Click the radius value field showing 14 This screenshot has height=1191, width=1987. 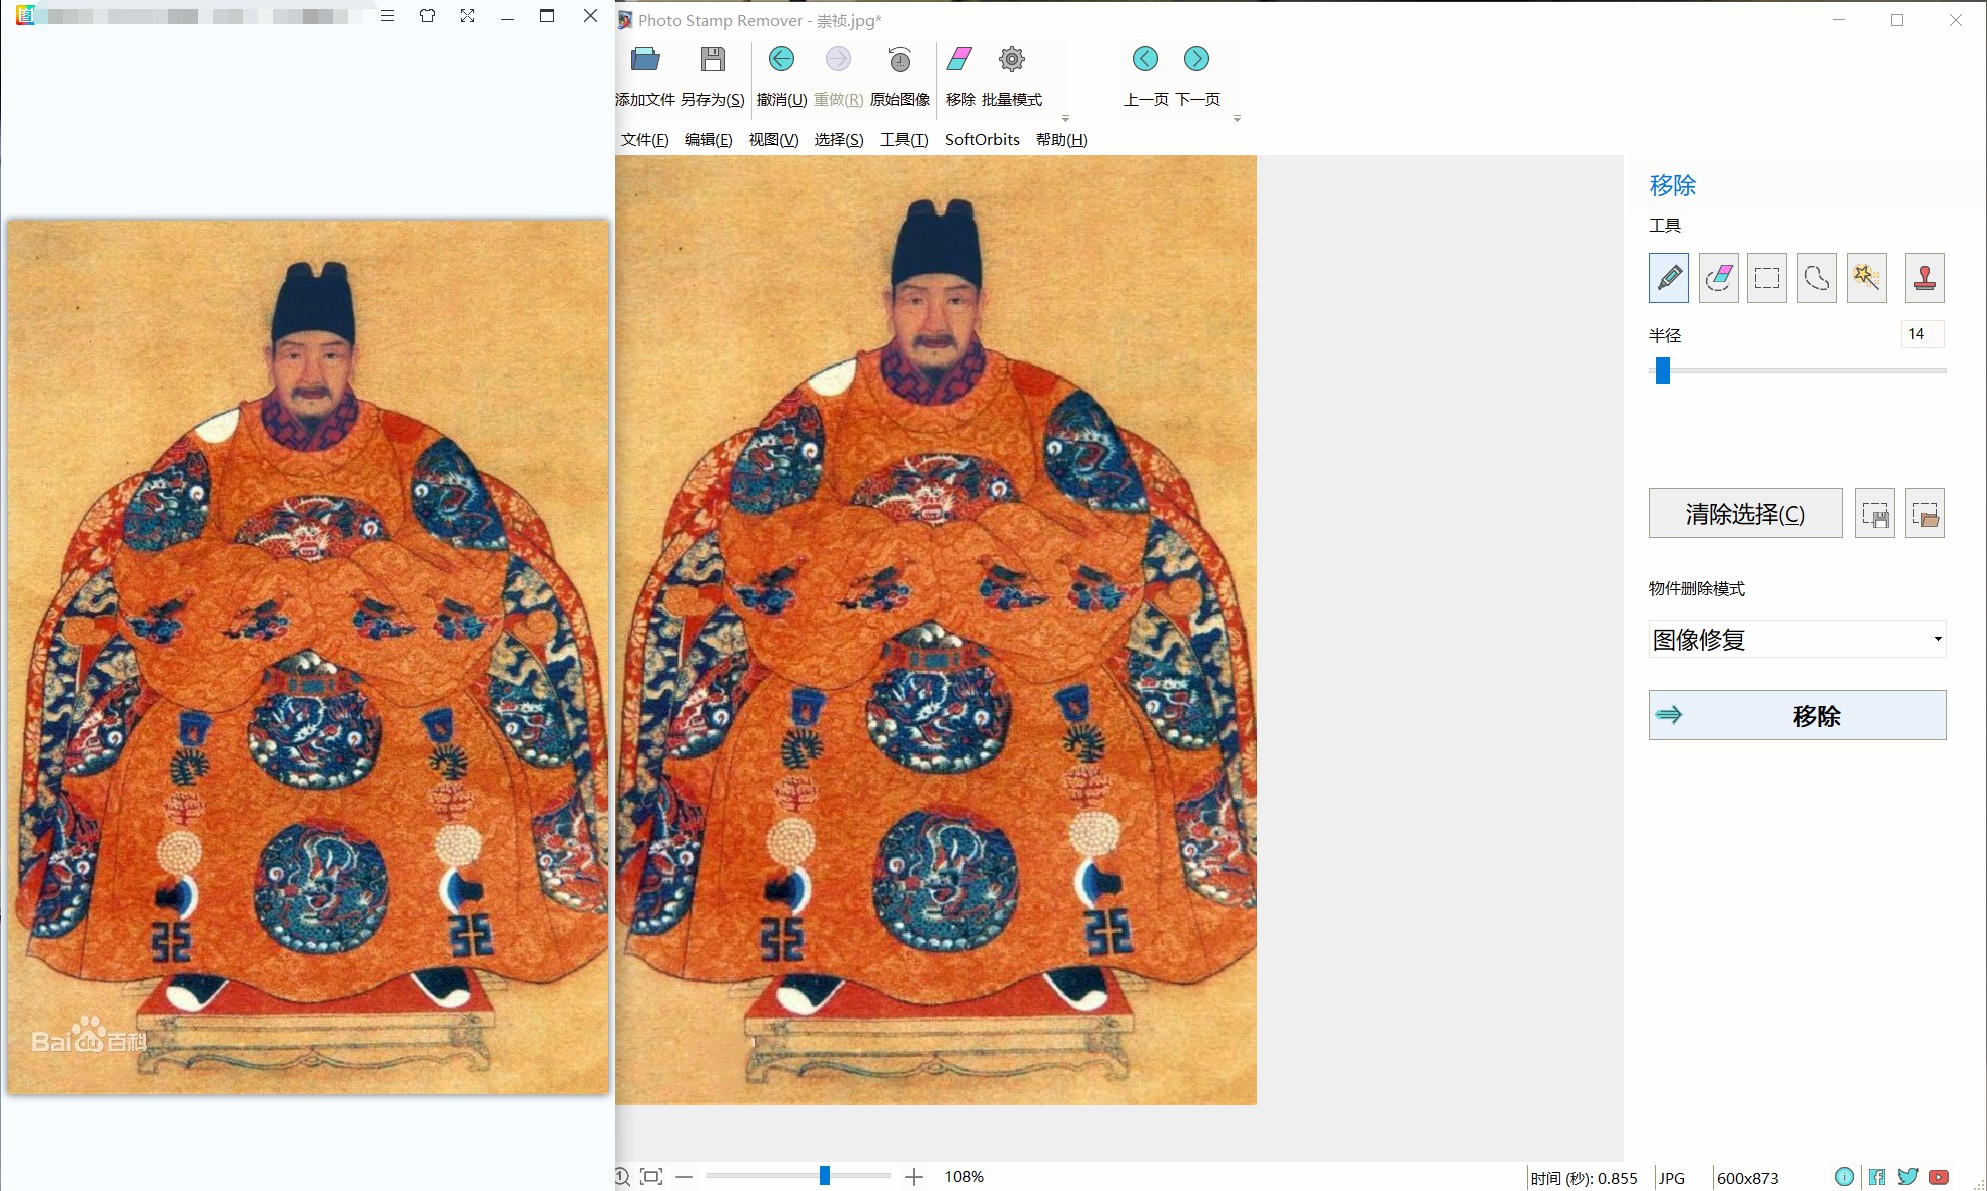click(x=1922, y=334)
